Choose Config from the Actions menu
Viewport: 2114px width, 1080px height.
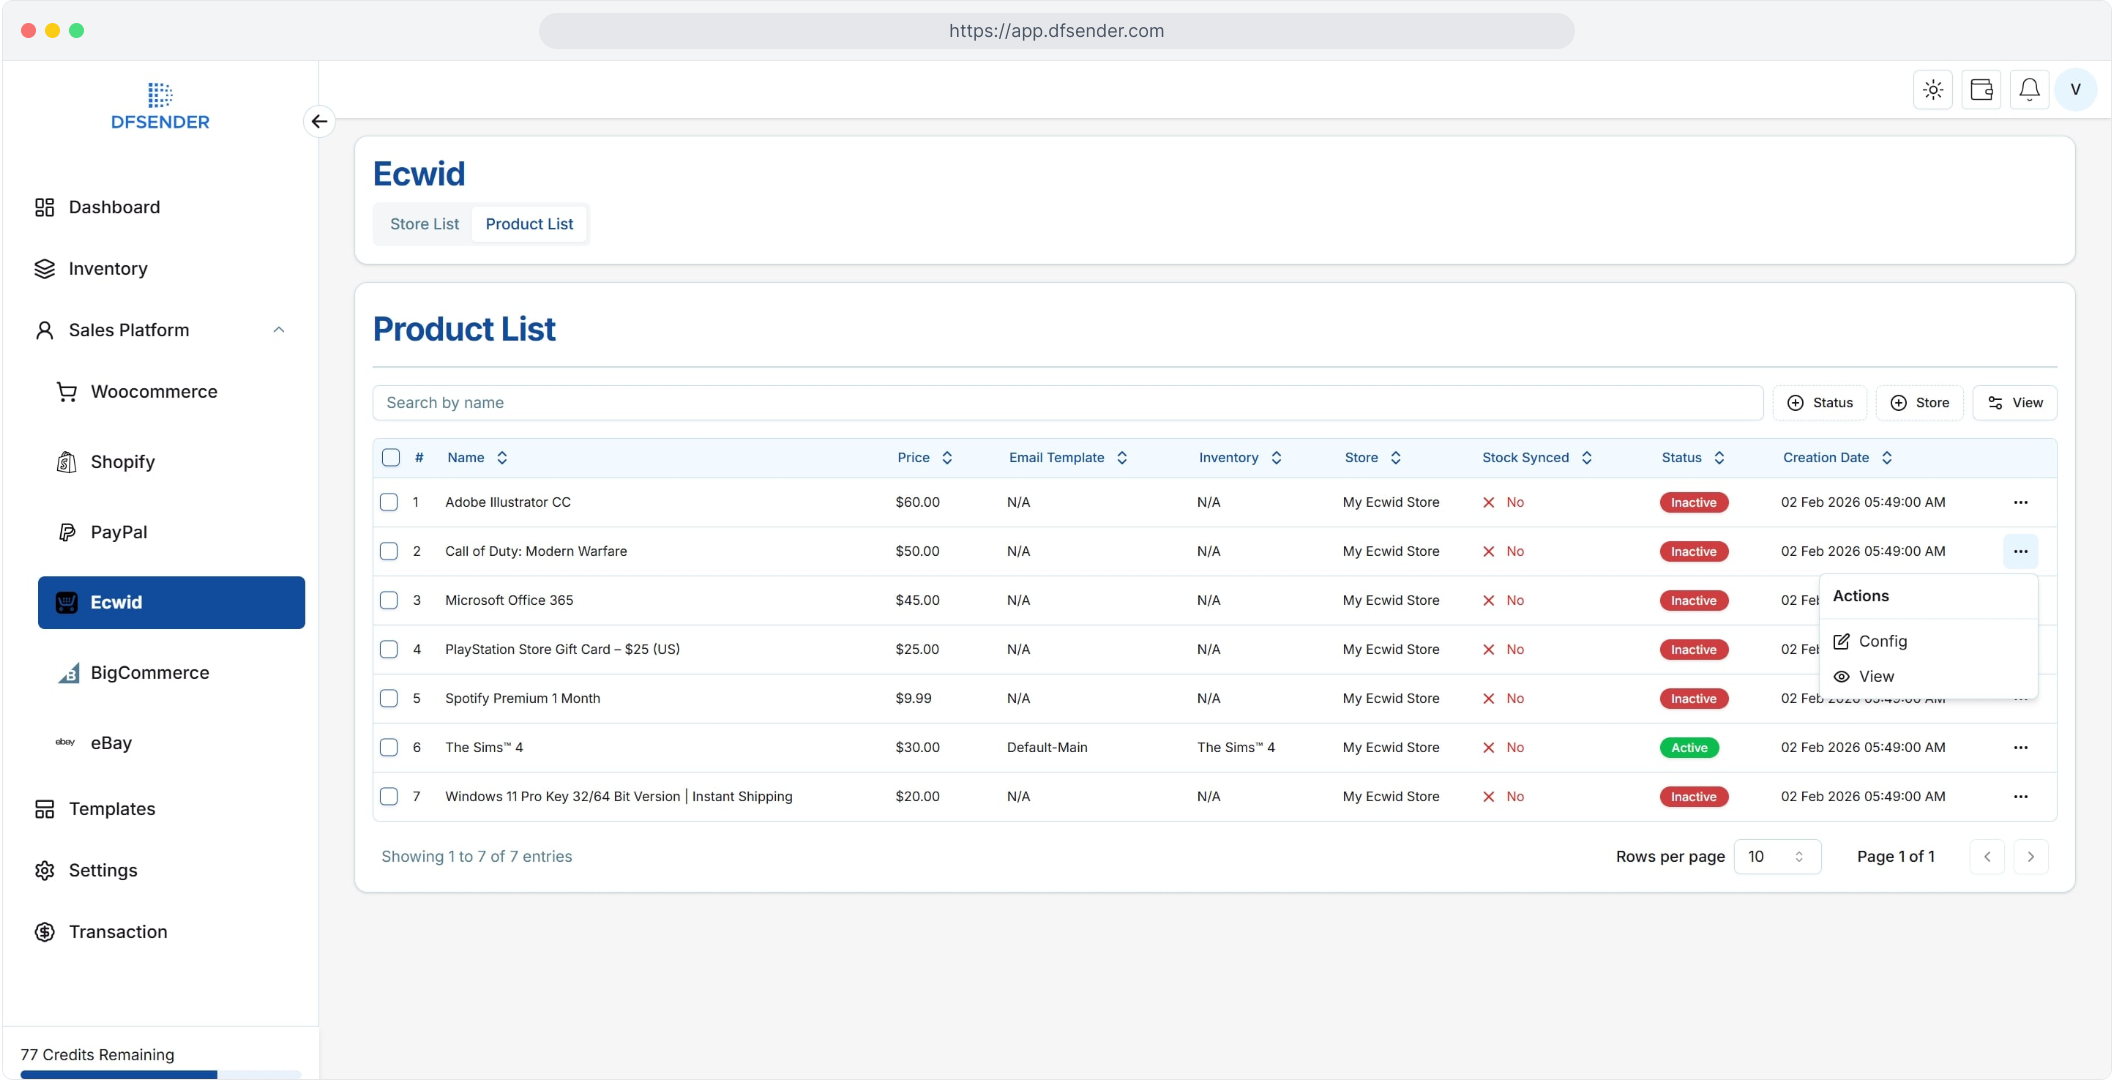[1882, 642]
